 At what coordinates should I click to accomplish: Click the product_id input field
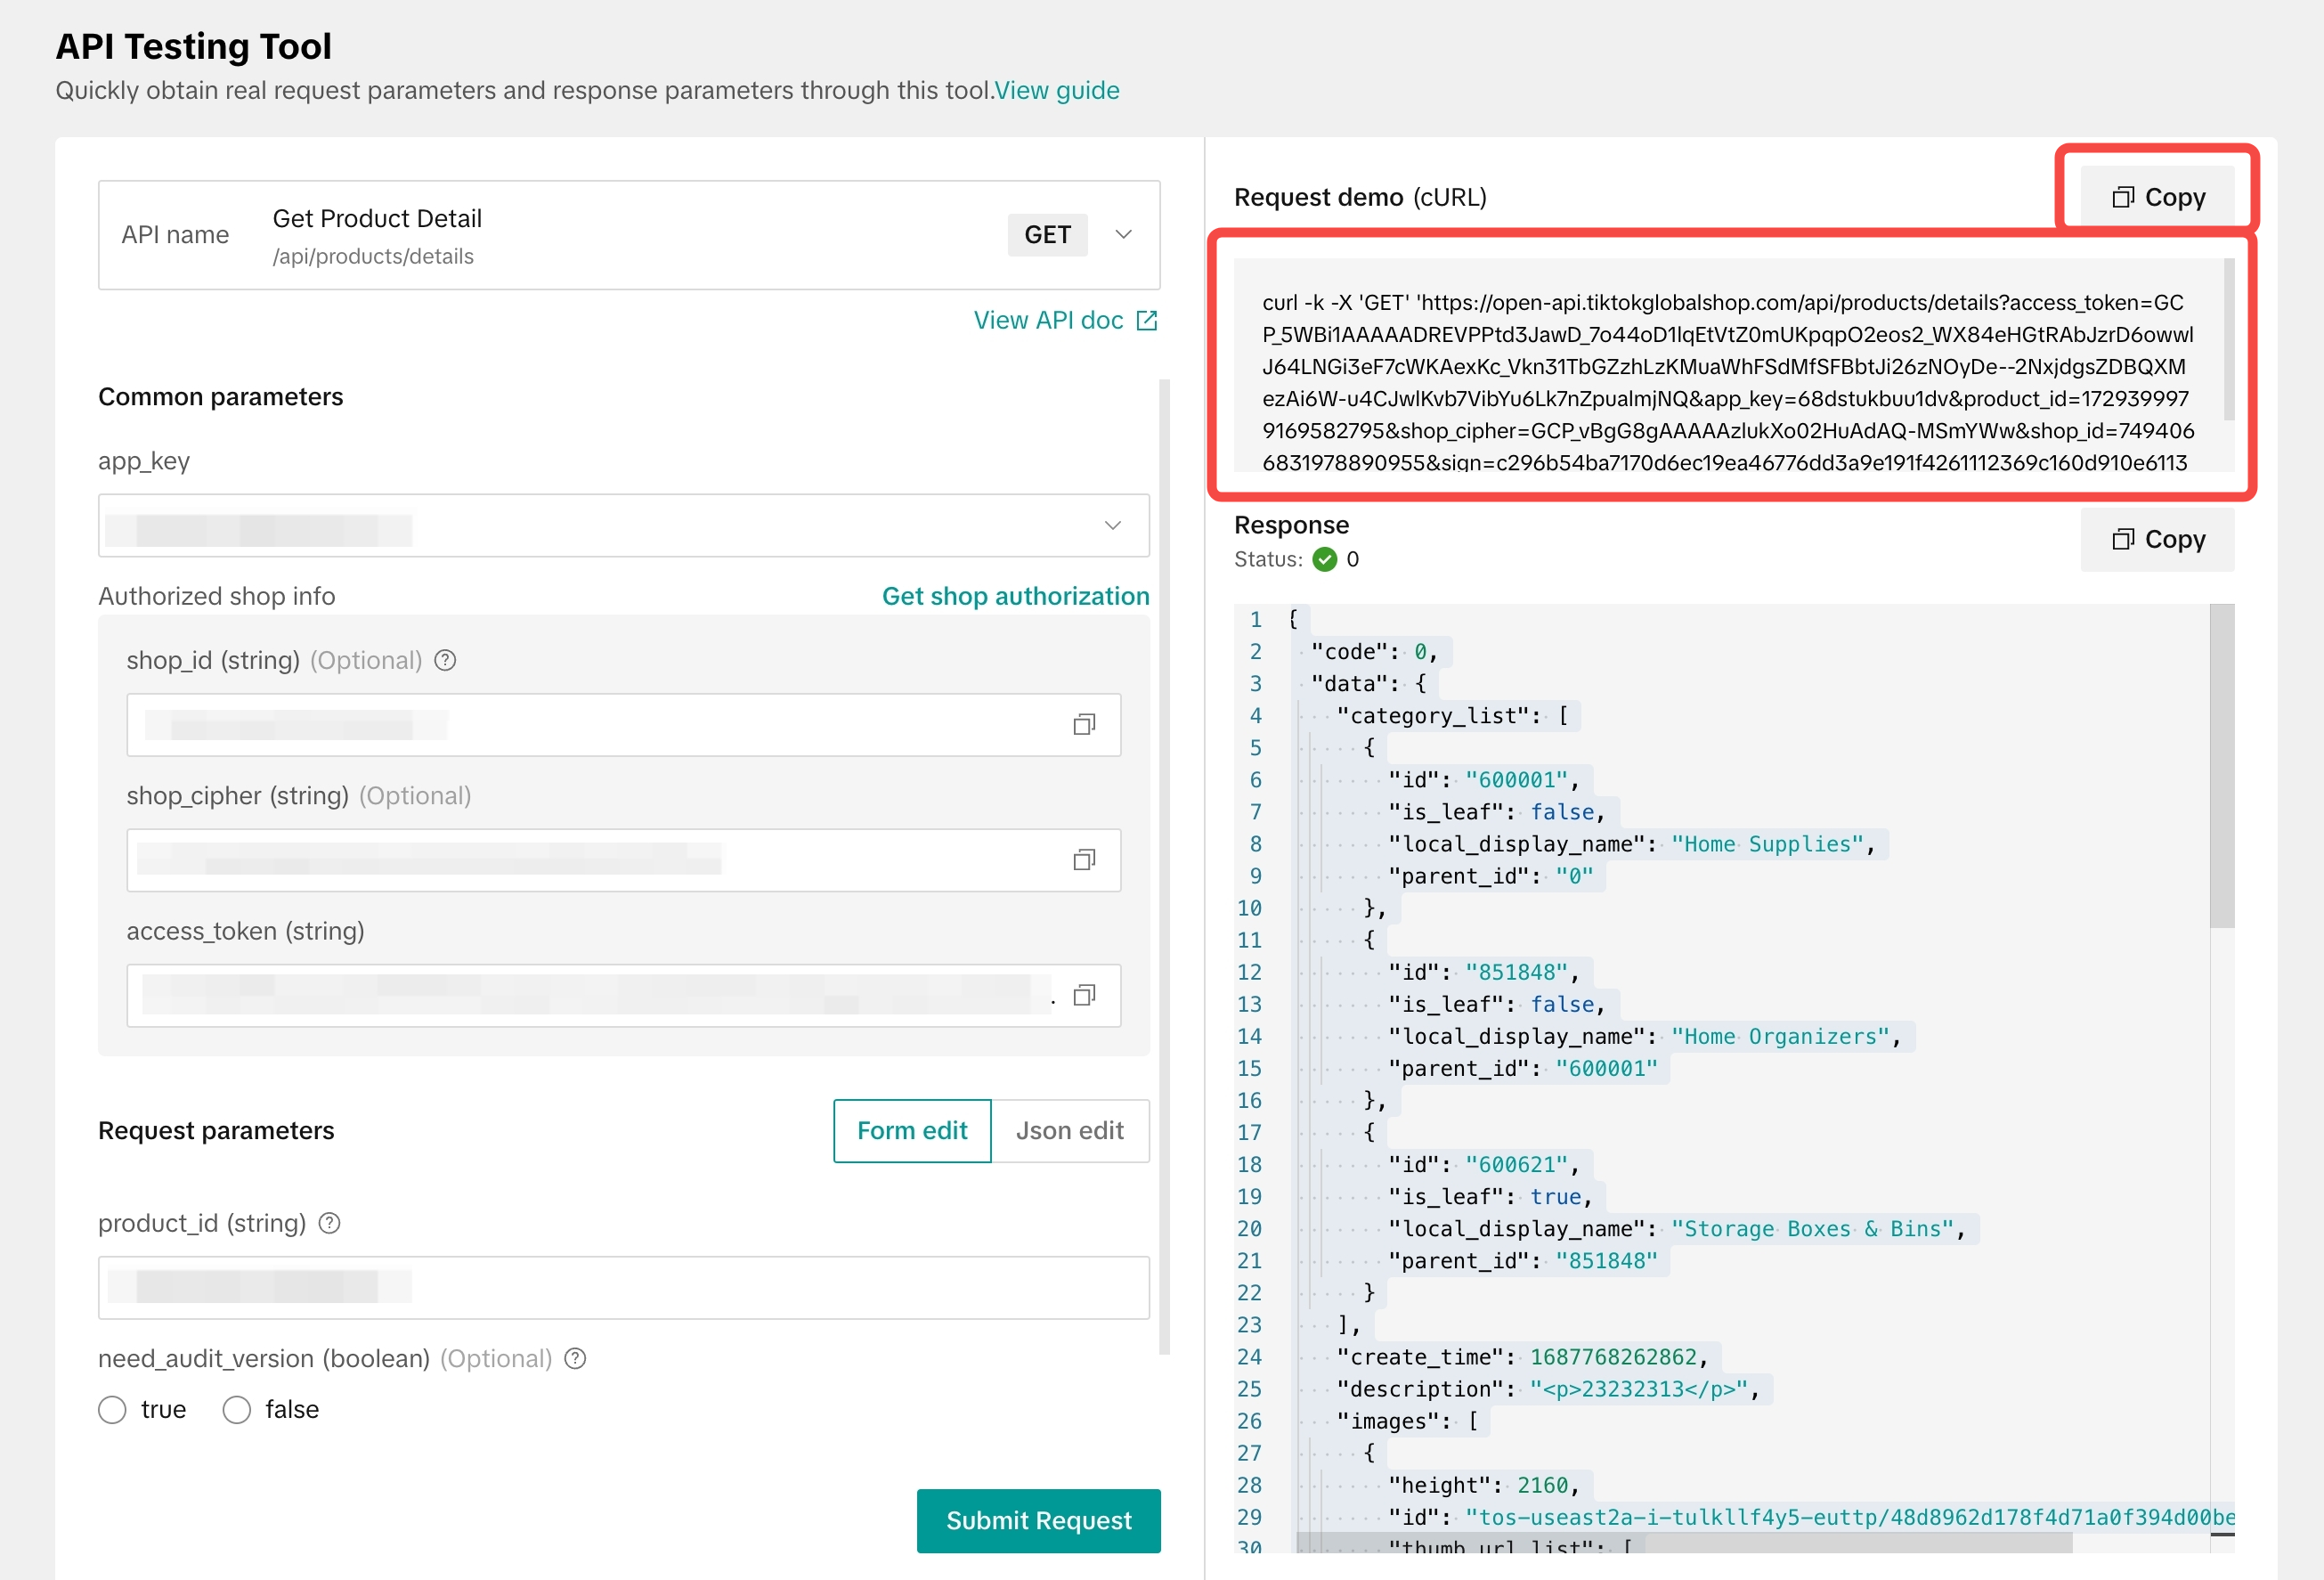tap(623, 1287)
